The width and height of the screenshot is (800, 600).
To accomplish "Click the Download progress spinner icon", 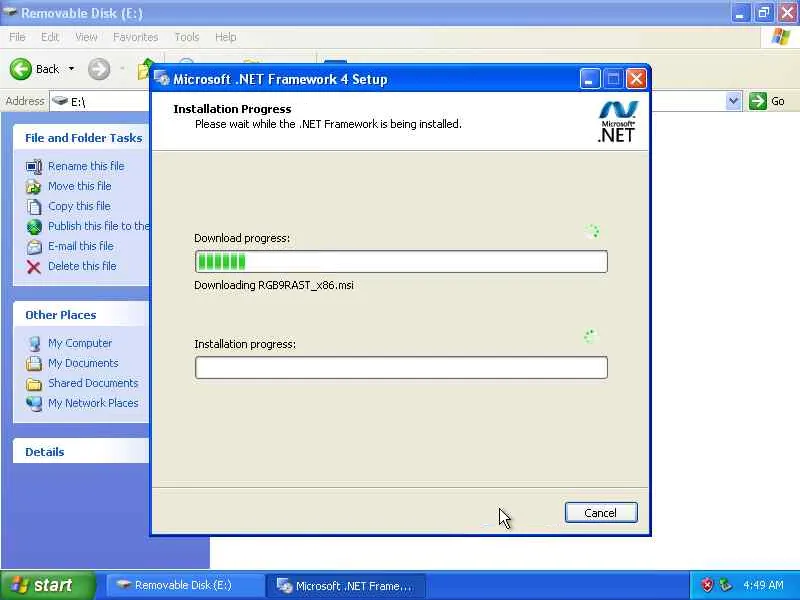I will coord(592,232).
